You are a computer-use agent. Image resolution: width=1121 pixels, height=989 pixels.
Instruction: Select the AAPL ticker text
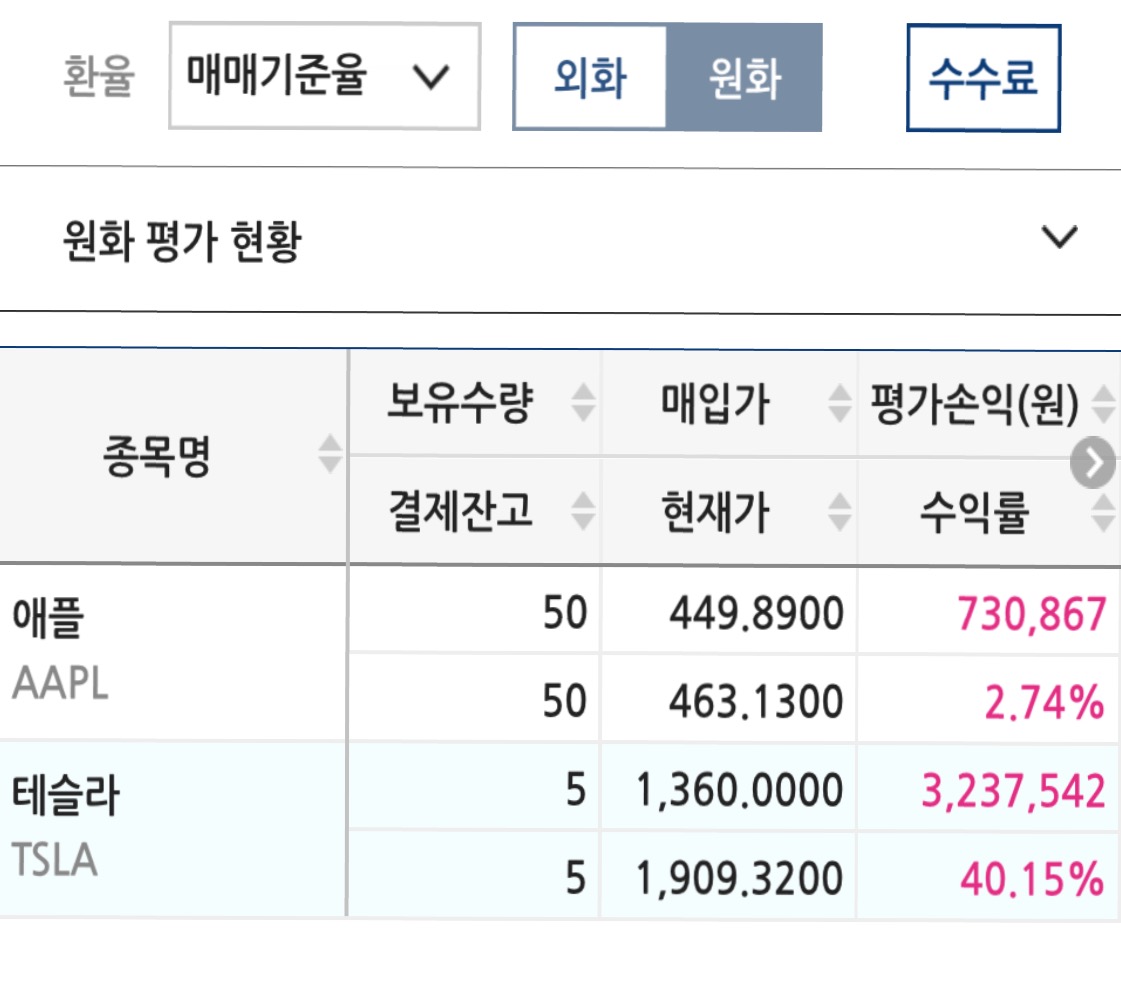point(60,683)
